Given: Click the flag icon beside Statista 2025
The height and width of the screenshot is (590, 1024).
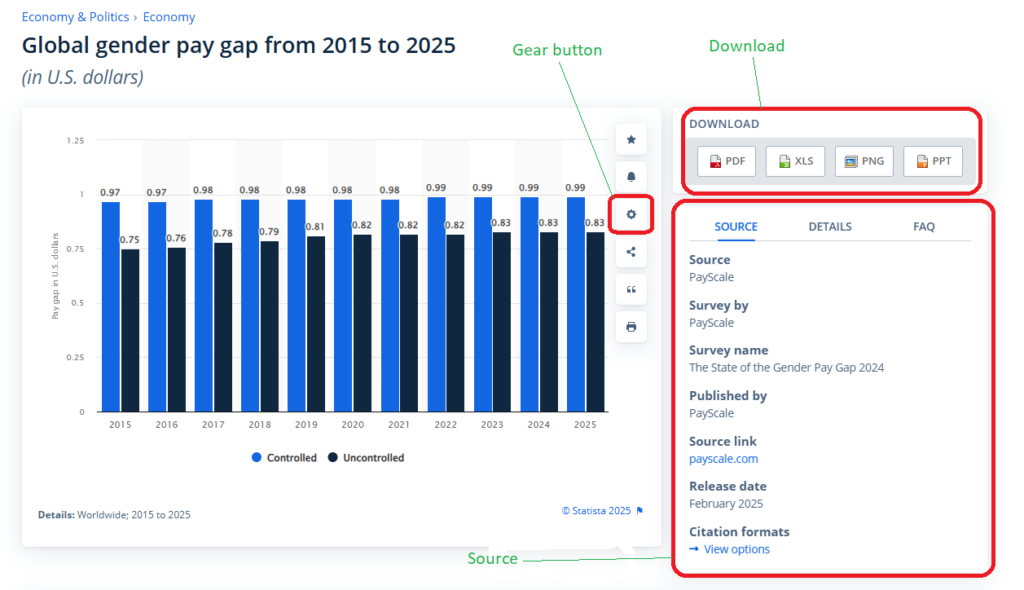Looking at the screenshot, I should [640, 511].
